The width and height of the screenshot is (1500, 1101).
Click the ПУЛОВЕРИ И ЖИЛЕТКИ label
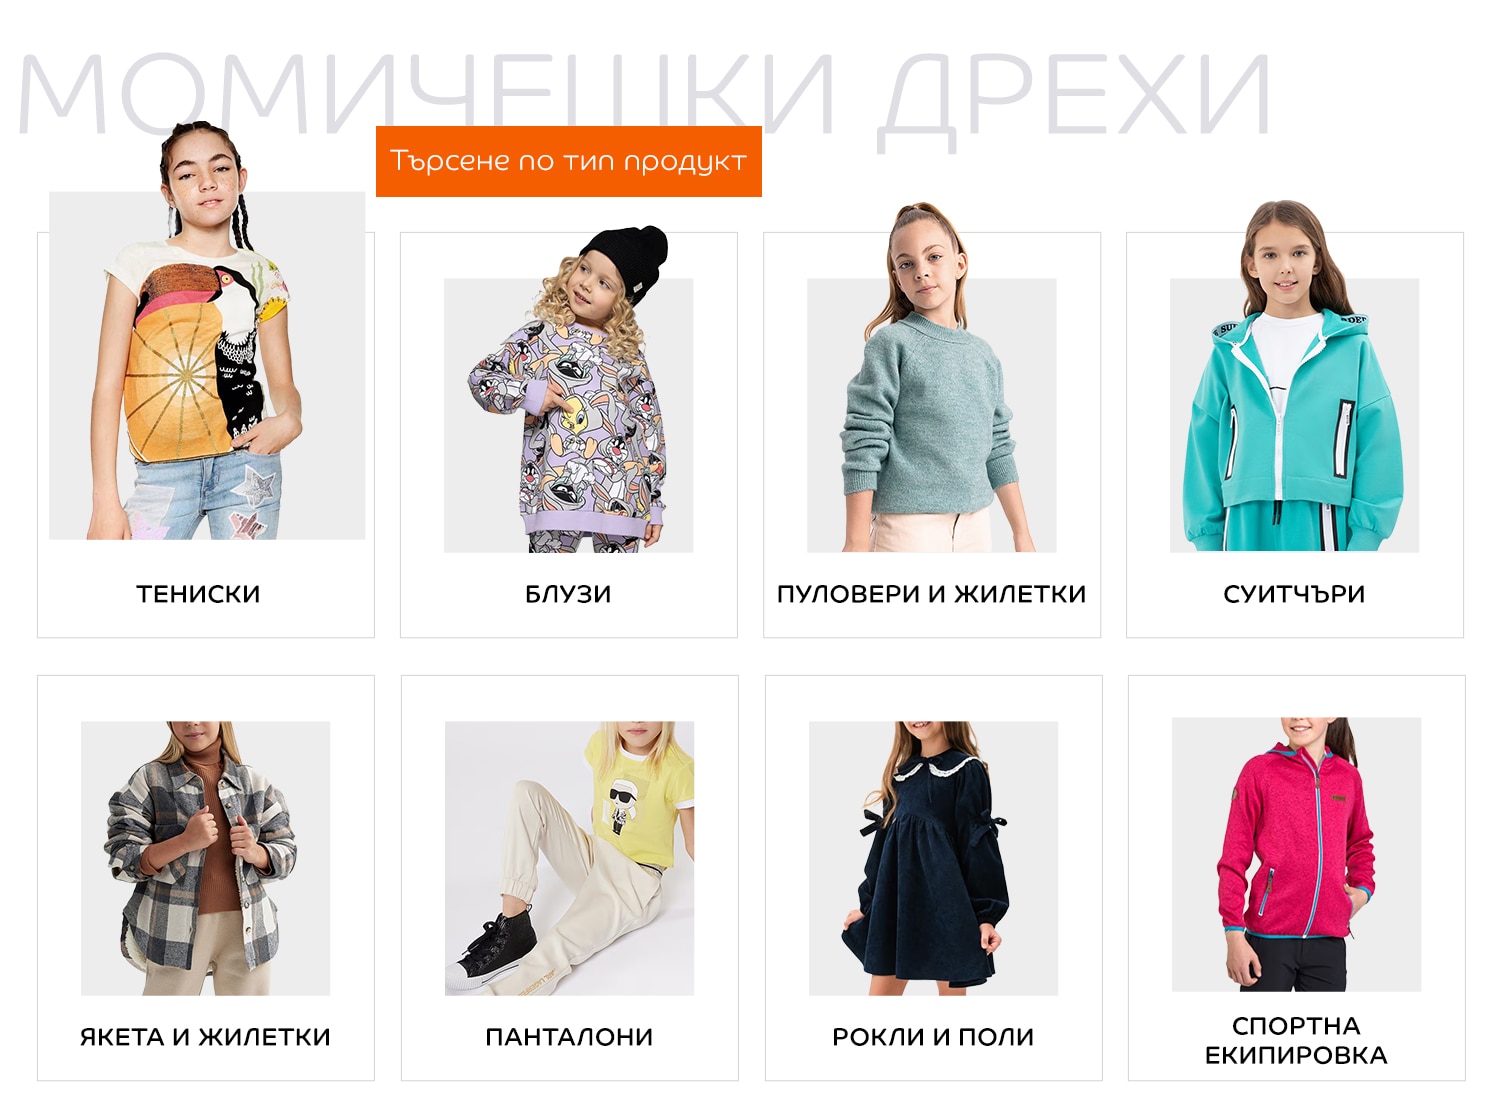click(x=932, y=594)
